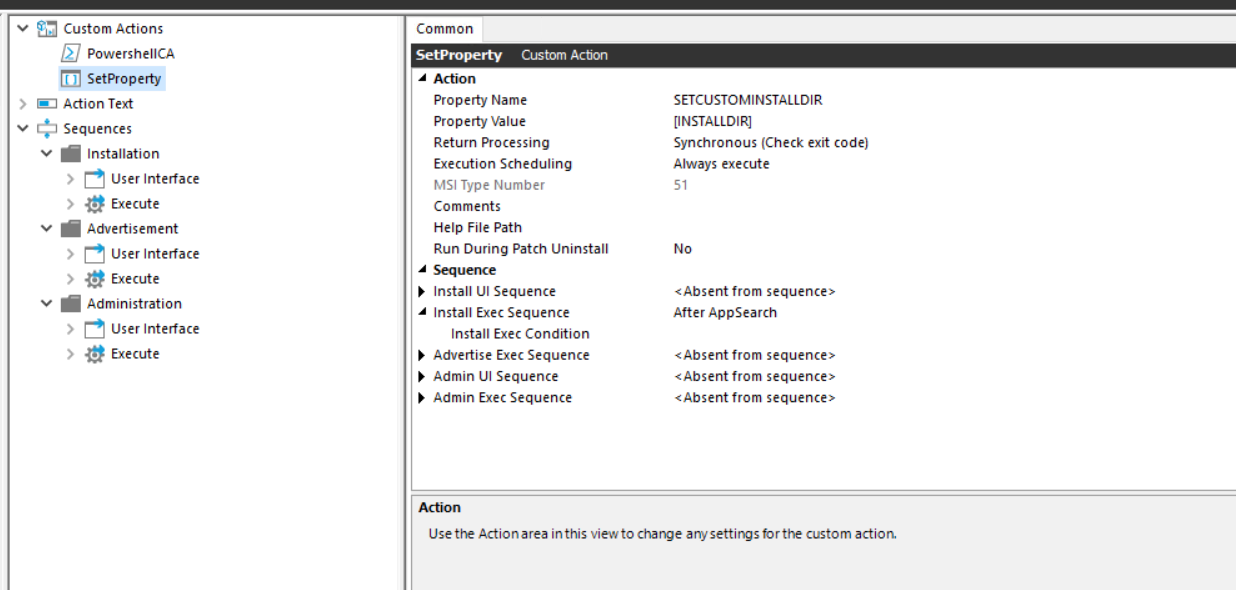Select Administration User Interface tree item
The height and width of the screenshot is (590, 1236).
[155, 329]
